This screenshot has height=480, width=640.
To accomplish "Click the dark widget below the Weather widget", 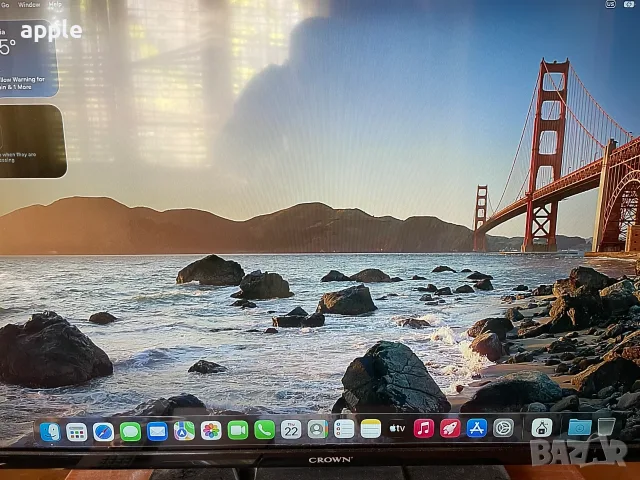I will (33, 141).
